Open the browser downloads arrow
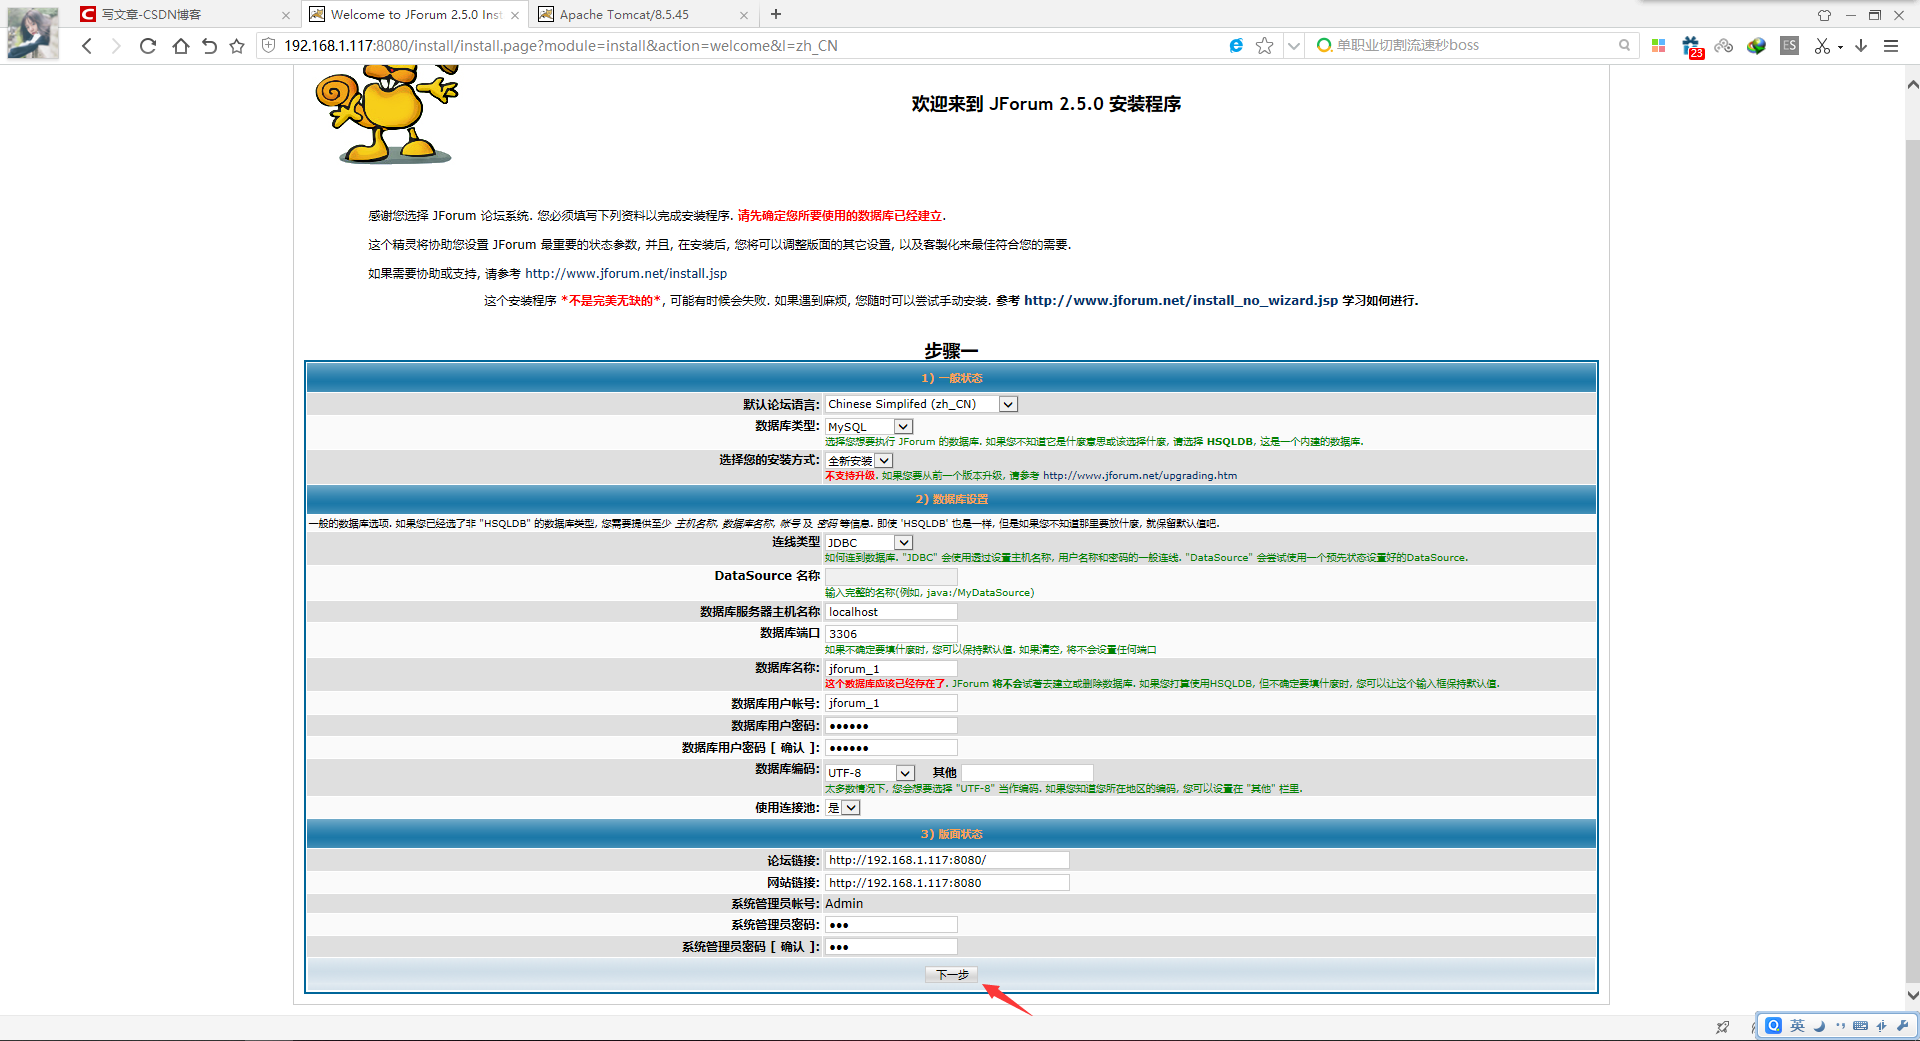Image resolution: width=1920 pixels, height=1041 pixels. 1861,45
